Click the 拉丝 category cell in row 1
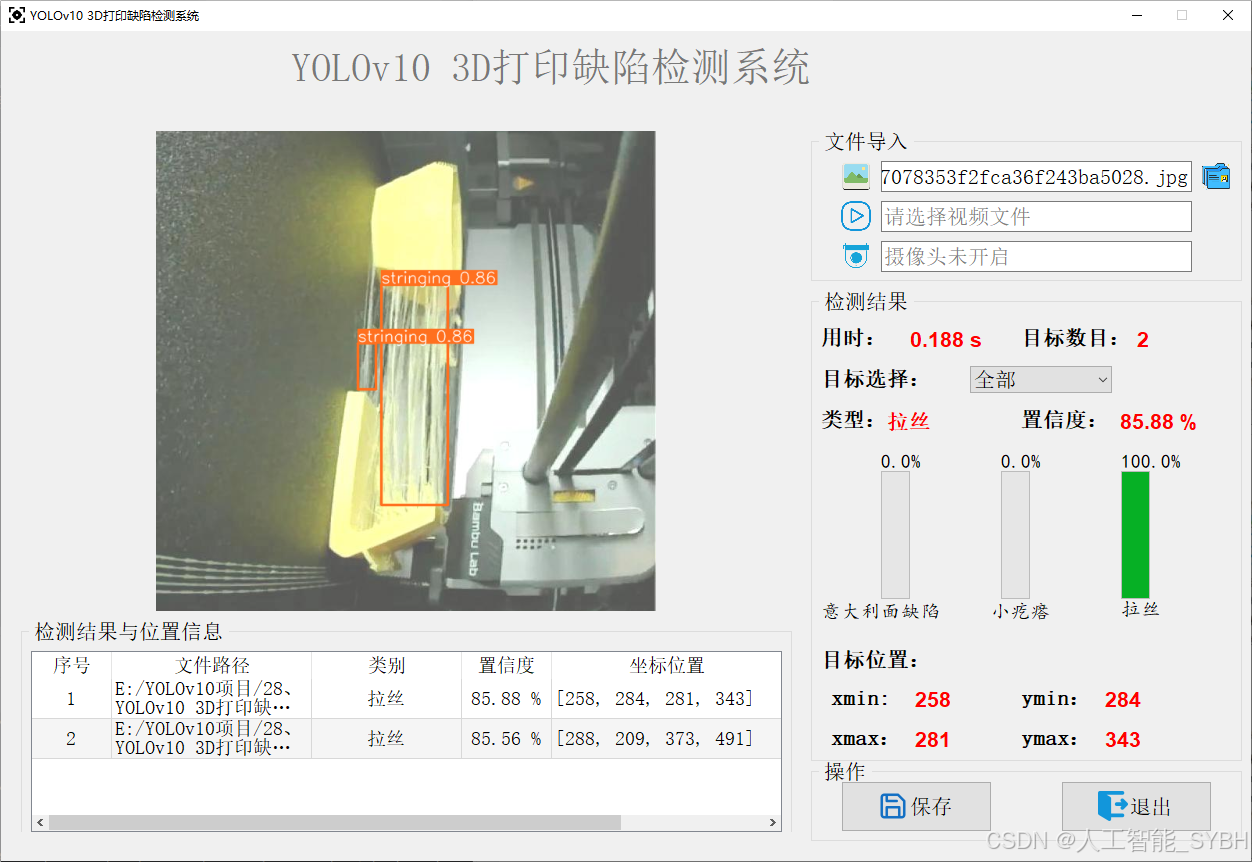Image resolution: width=1252 pixels, height=862 pixels. click(x=386, y=698)
